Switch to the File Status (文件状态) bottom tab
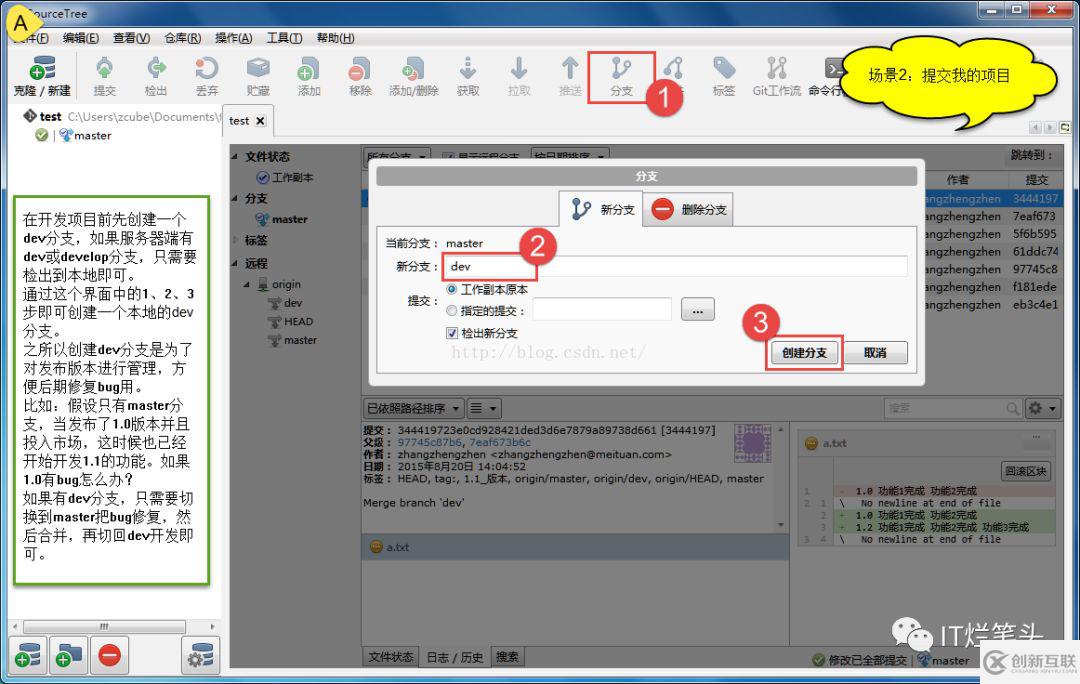The height and width of the screenshot is (684, 1080). pos(391,657)
